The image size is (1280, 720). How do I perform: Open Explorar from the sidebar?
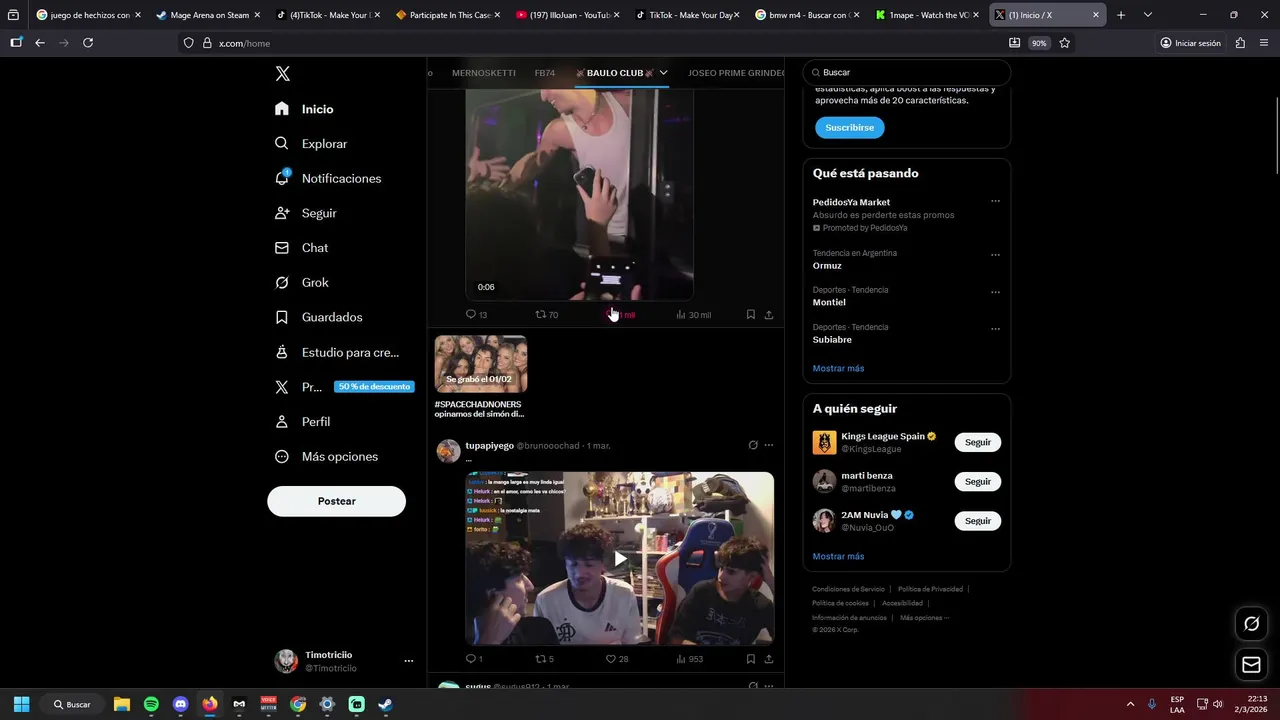pos(311,144)
